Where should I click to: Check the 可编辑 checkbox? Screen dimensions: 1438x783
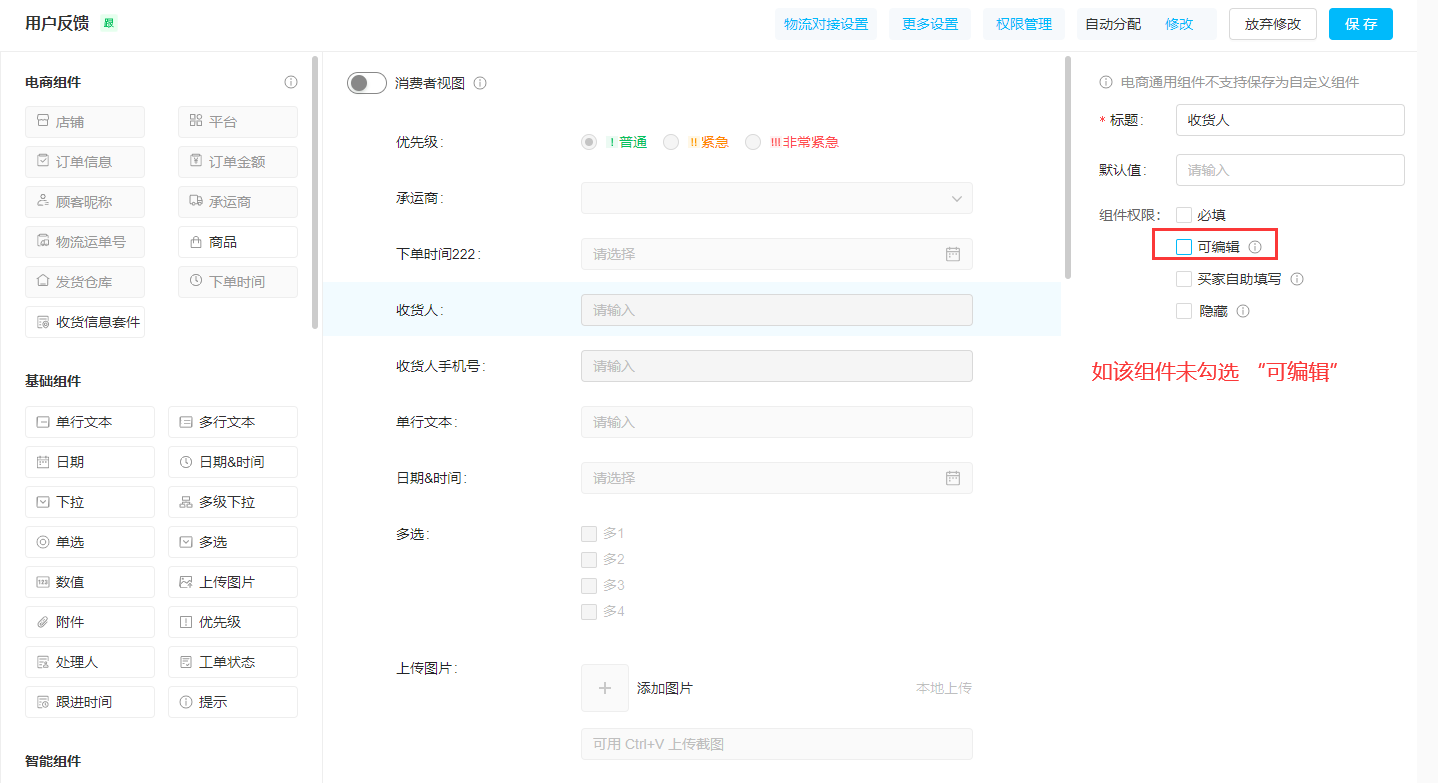1184,246
